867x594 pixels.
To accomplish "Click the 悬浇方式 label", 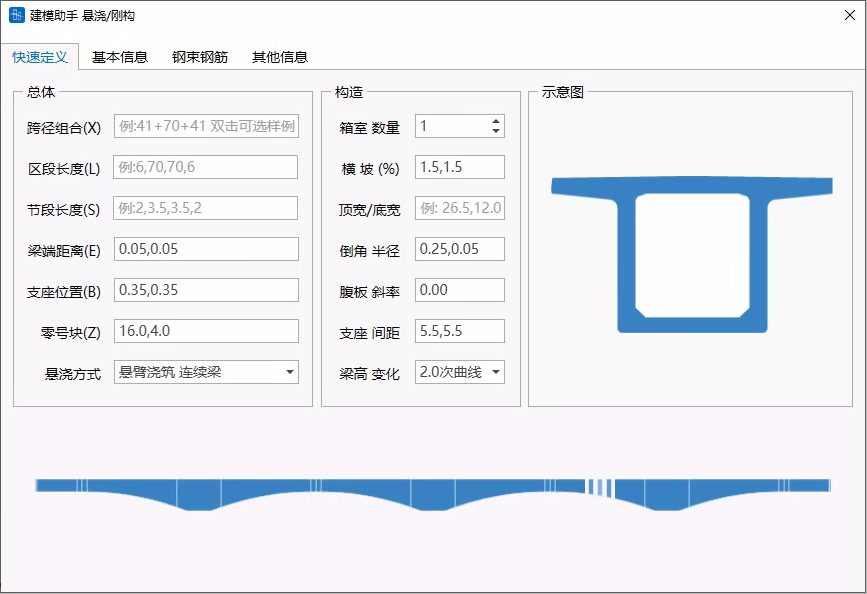I will coord(73,374).
